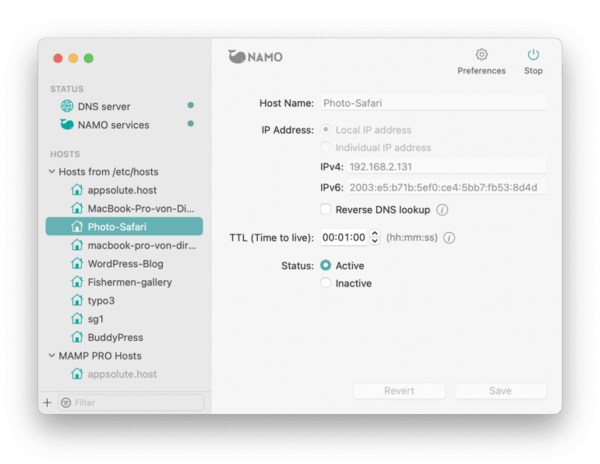Click the house icon of MAMP PRO appsolute.host

(77, 374)
